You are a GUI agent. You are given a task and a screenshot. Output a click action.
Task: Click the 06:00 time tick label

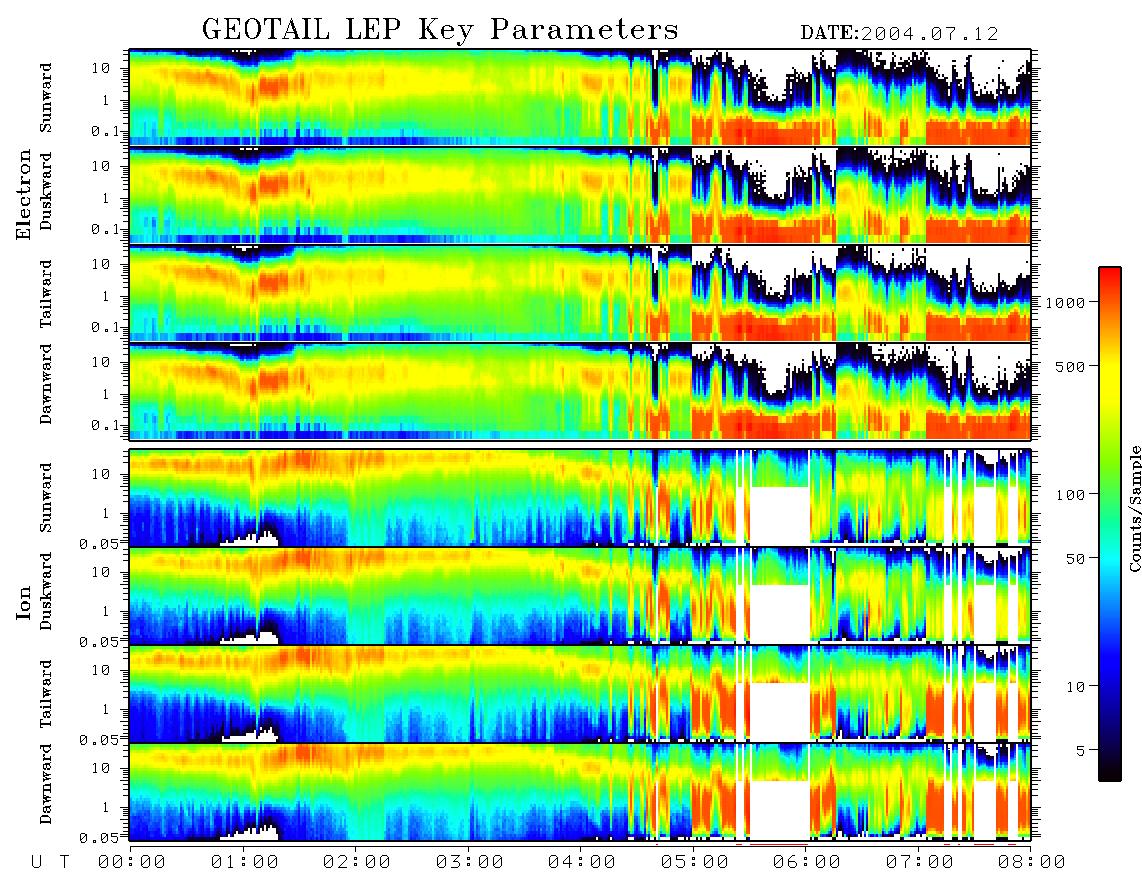tap(807, 862)
